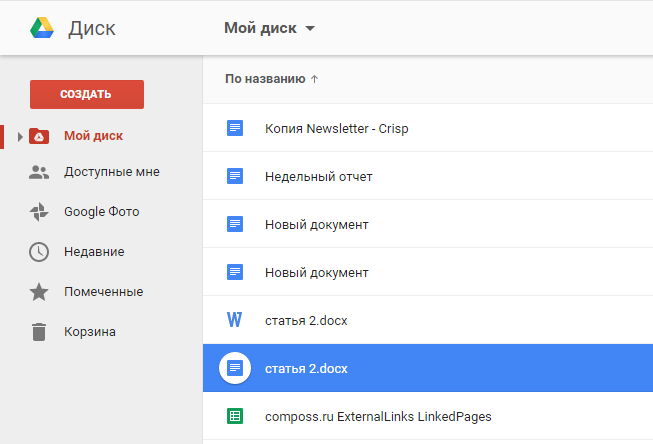Click the Docs icon beside Недельный отчет
This screenshot has height=444, width=653.
(235, 176)
